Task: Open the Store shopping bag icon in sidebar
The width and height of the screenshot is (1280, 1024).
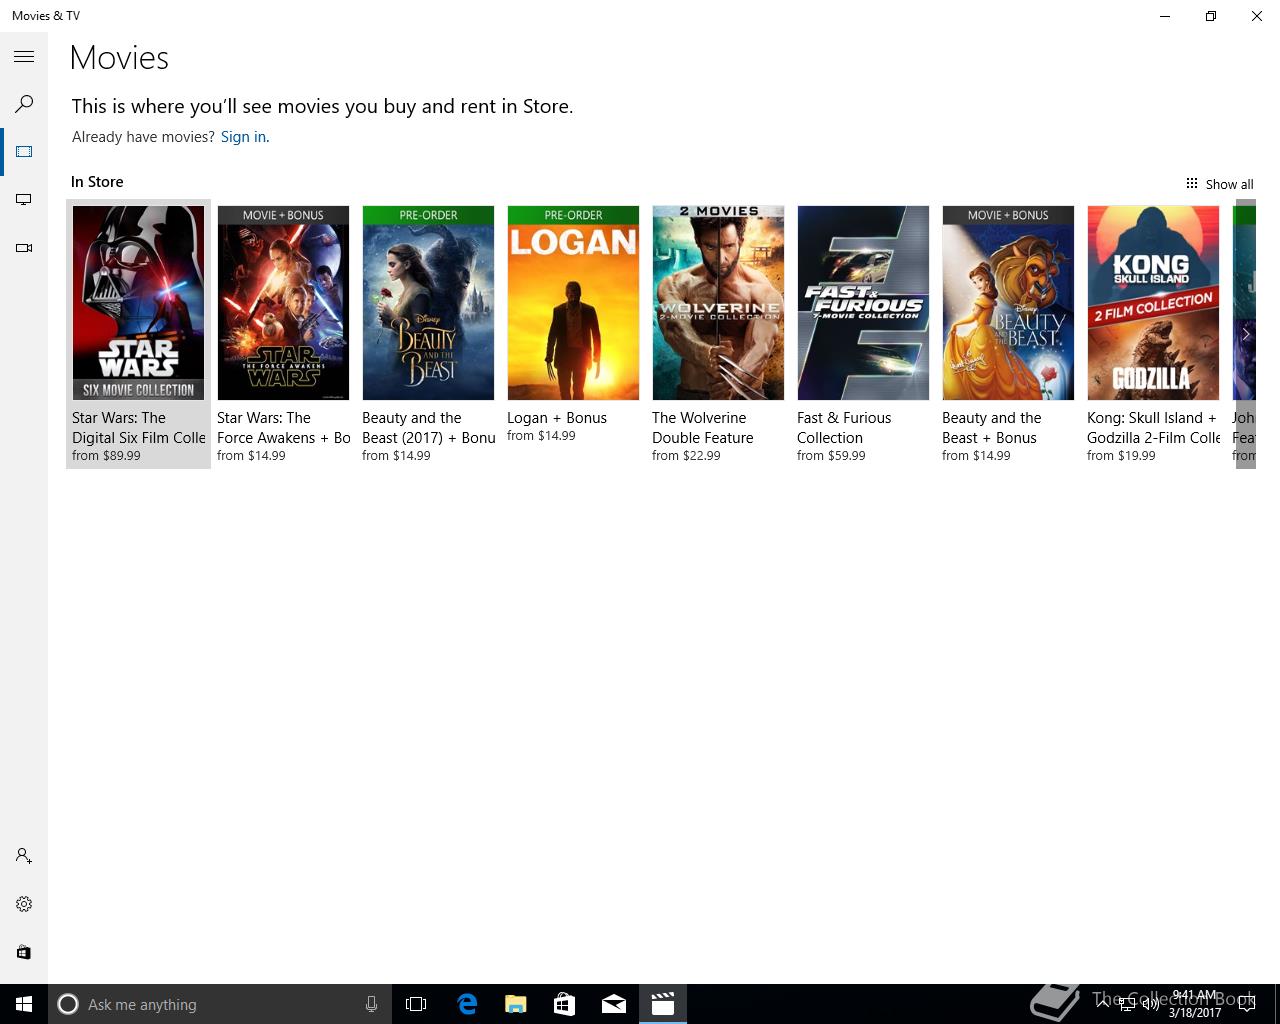Action: 24,952
